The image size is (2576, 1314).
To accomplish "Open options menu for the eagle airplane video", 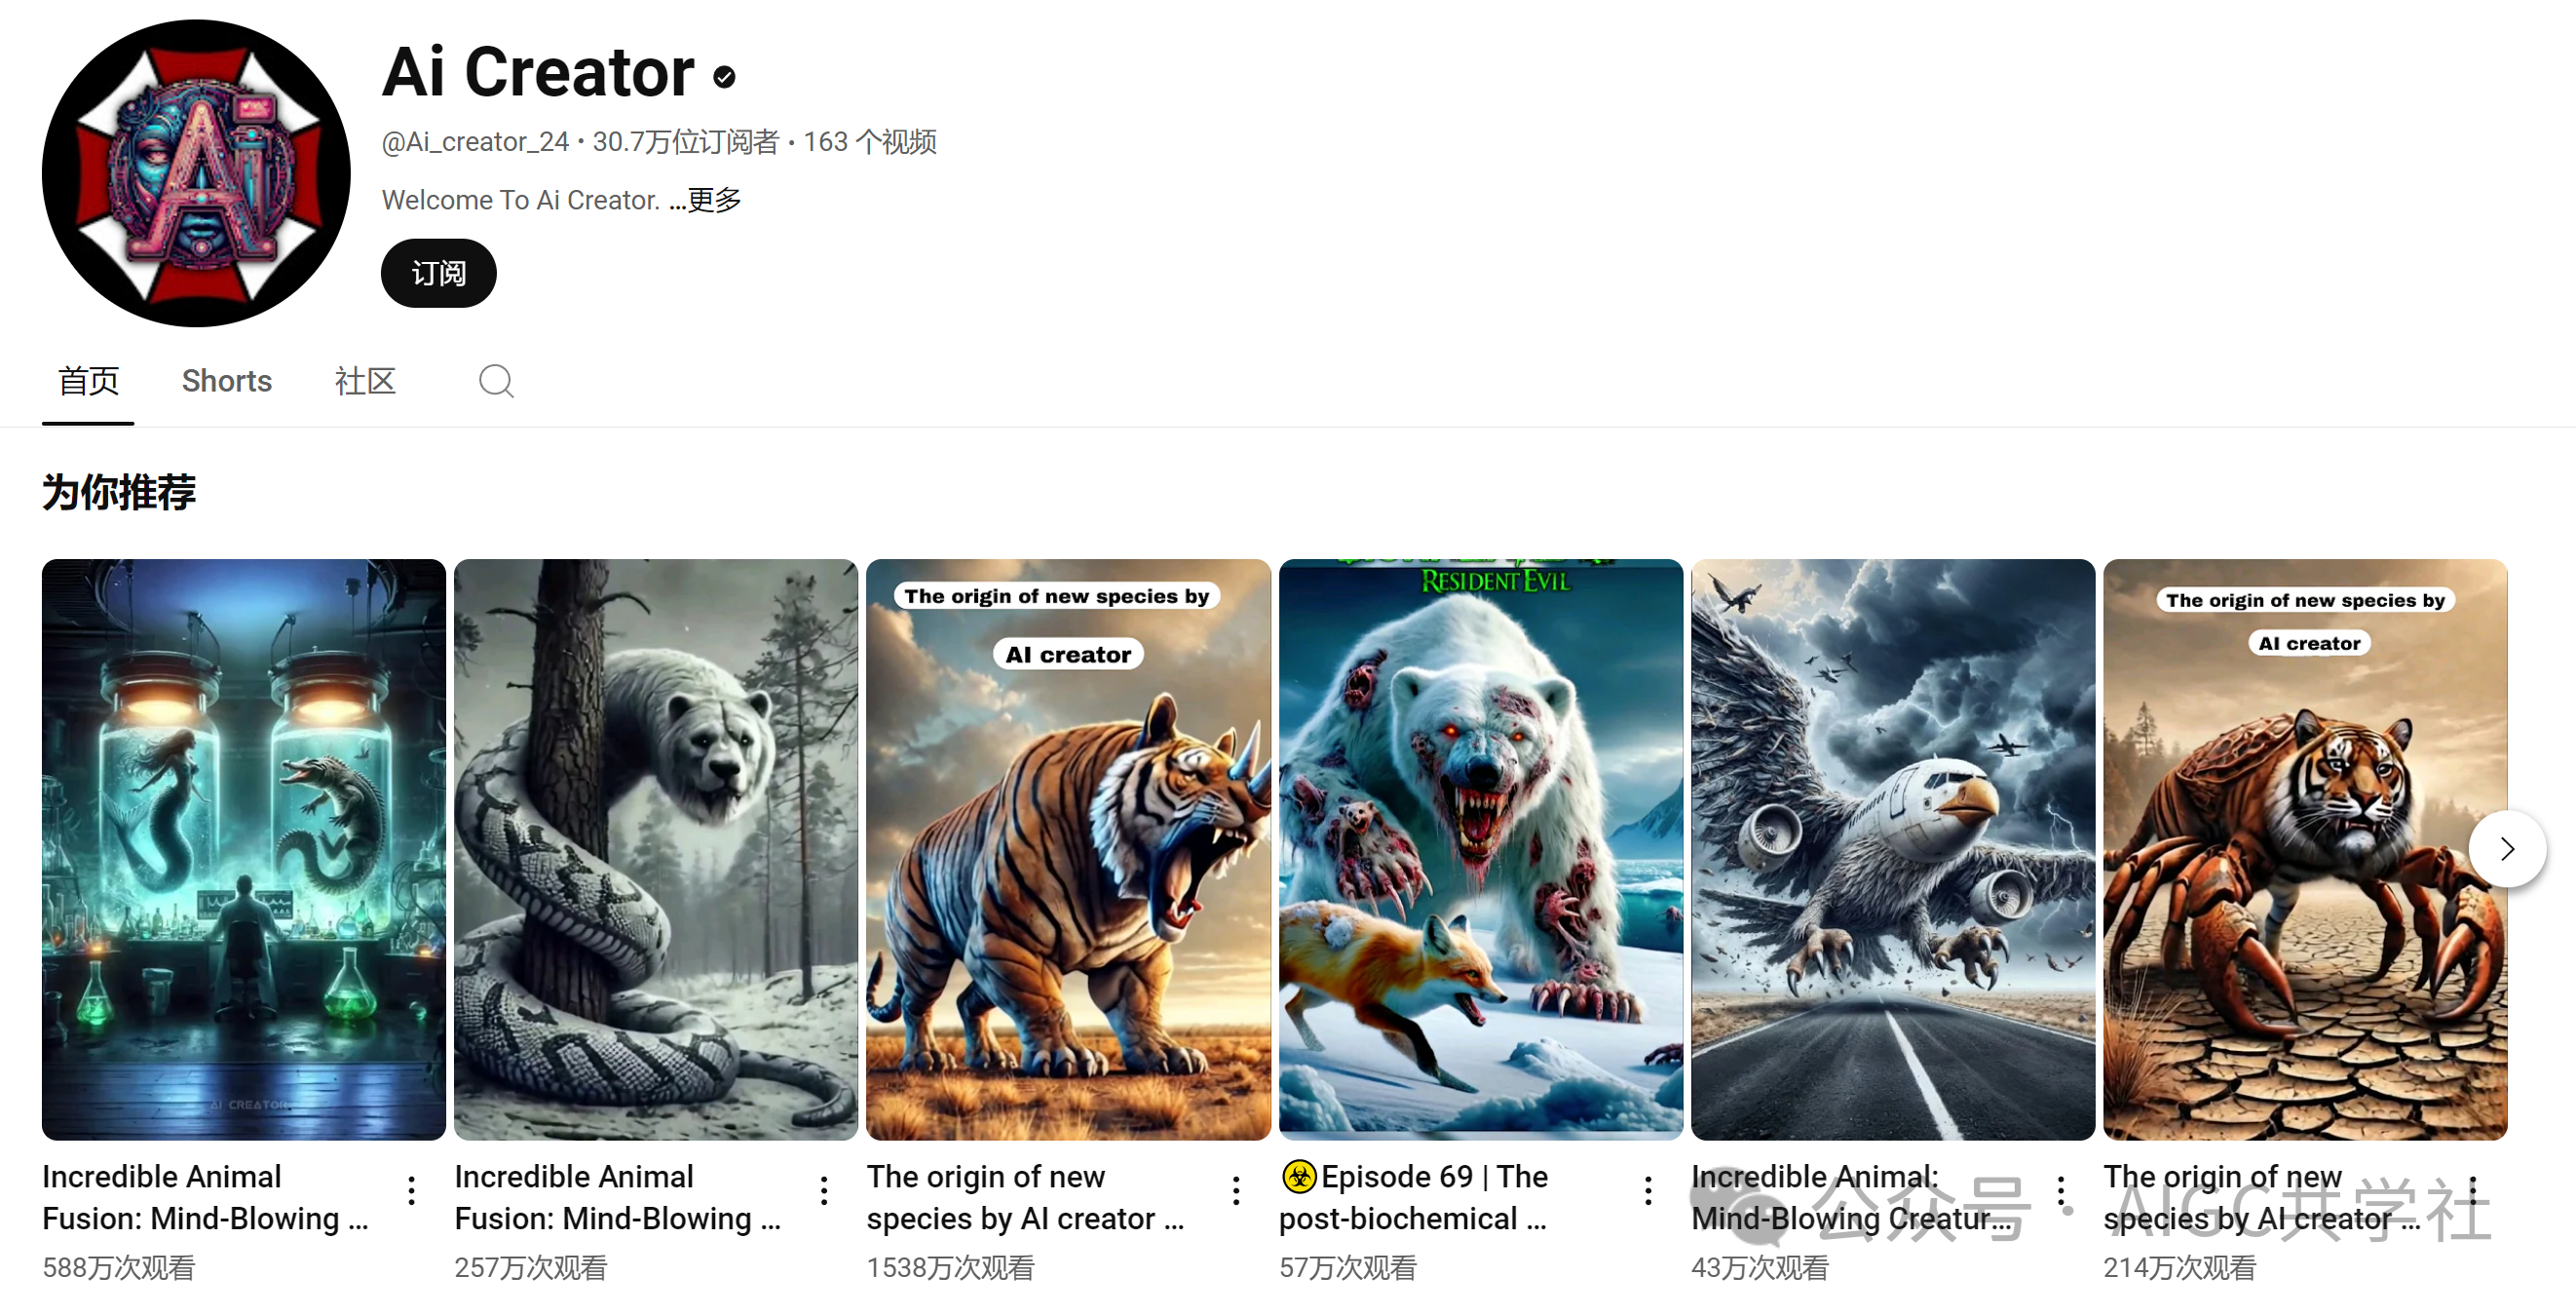I will coord(2061,1190).
